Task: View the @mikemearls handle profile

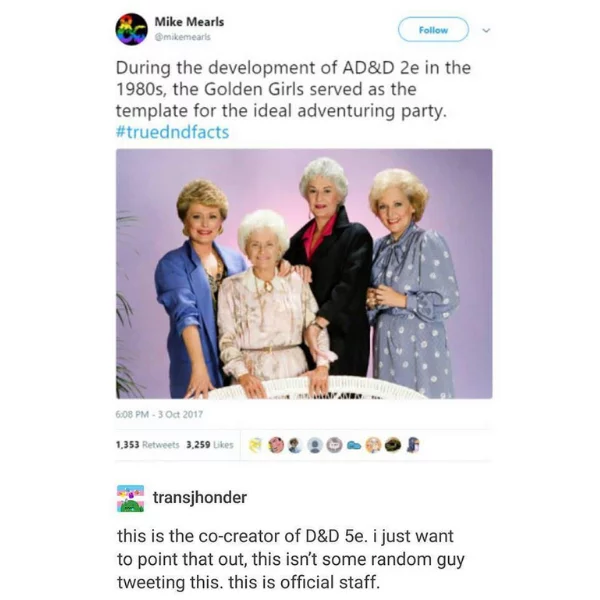Action: coord(182,37)
